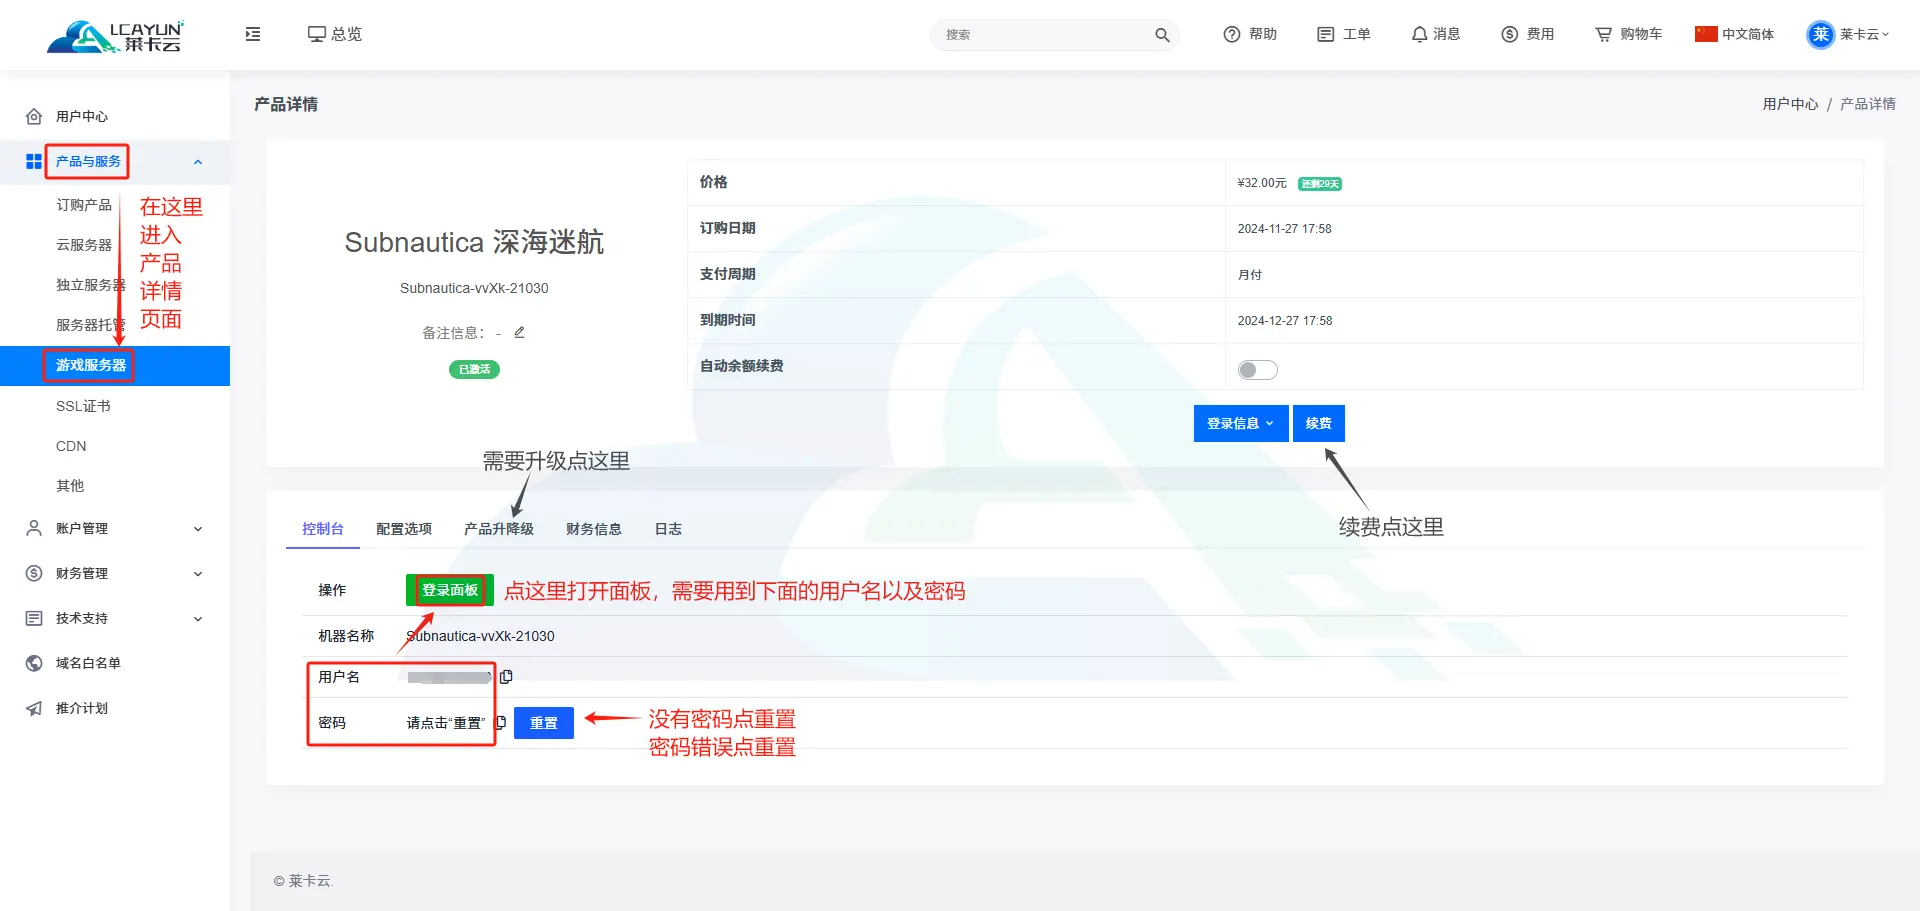The width and height of the screenshot is (1920, 911).
Task: Switch to 产品升降级 tab
Action: pos(499,529)
